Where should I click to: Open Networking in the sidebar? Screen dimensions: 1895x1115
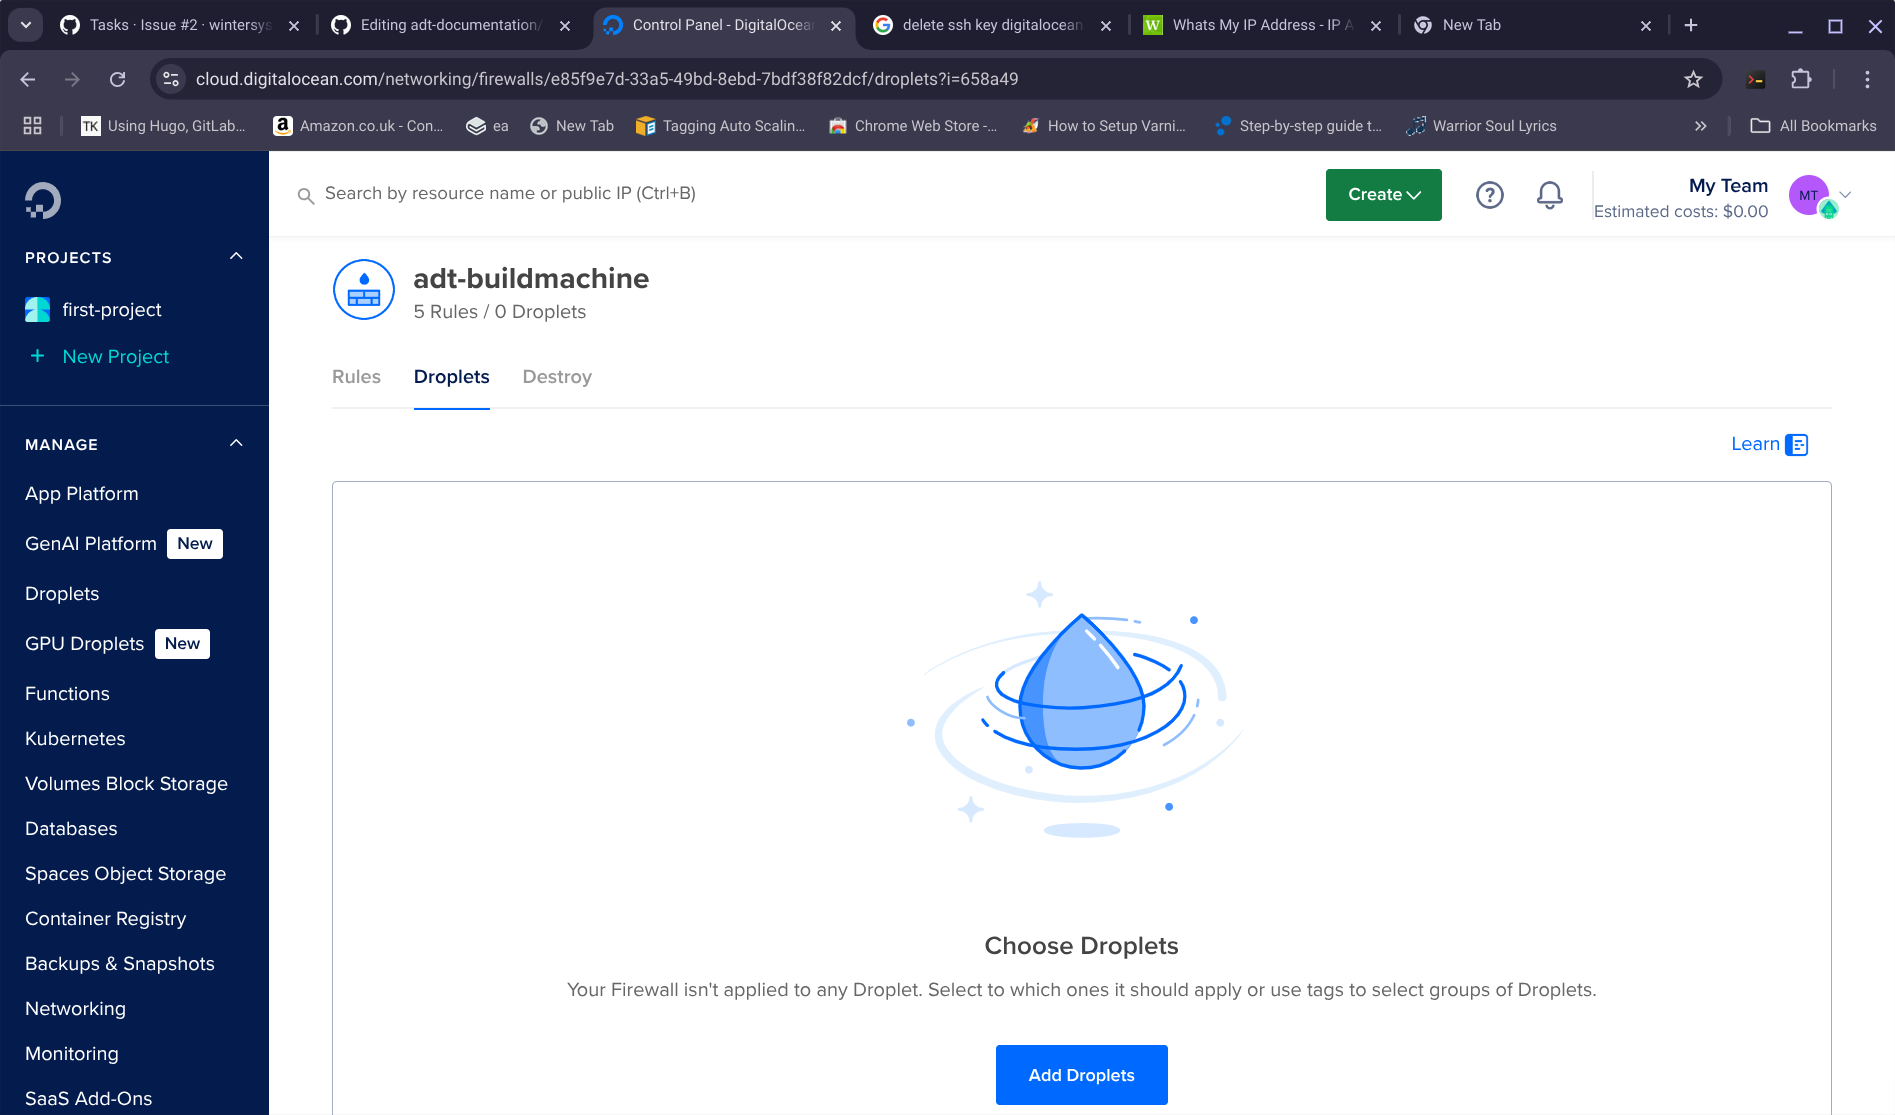[75, 1009]
